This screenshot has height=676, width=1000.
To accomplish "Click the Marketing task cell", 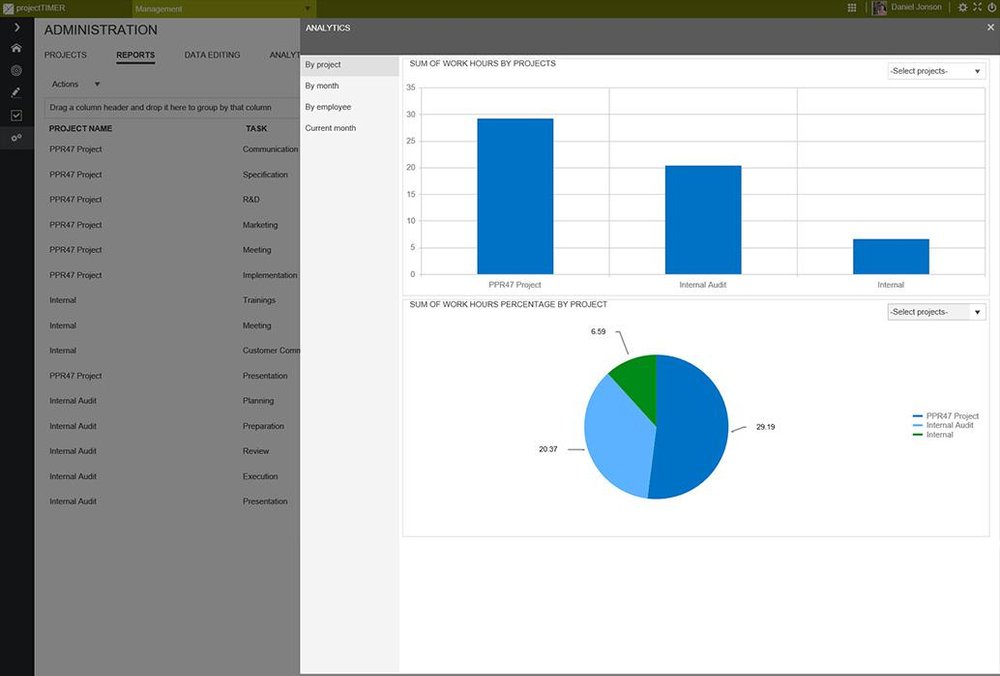I will pyautogui.click(x=260, y=225).
